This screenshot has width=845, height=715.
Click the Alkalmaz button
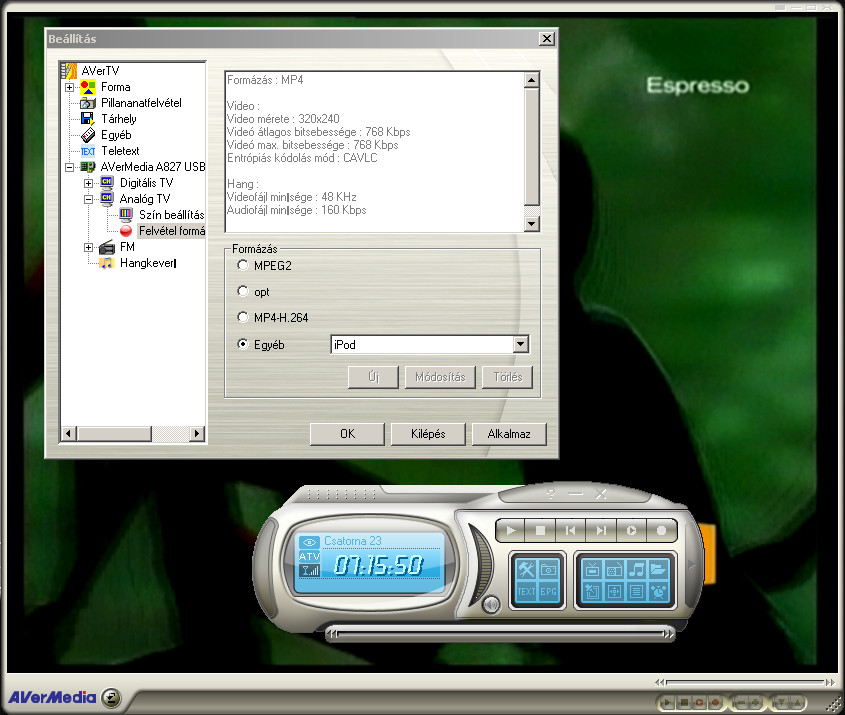click(509, 434)
